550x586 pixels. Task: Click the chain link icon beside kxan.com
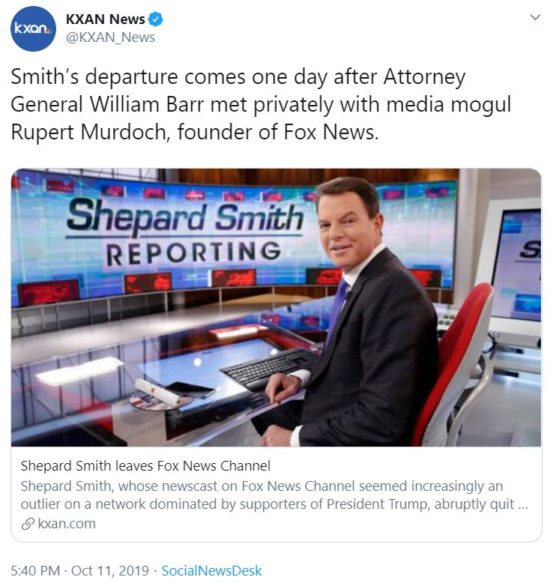click(x=28, y=524)
